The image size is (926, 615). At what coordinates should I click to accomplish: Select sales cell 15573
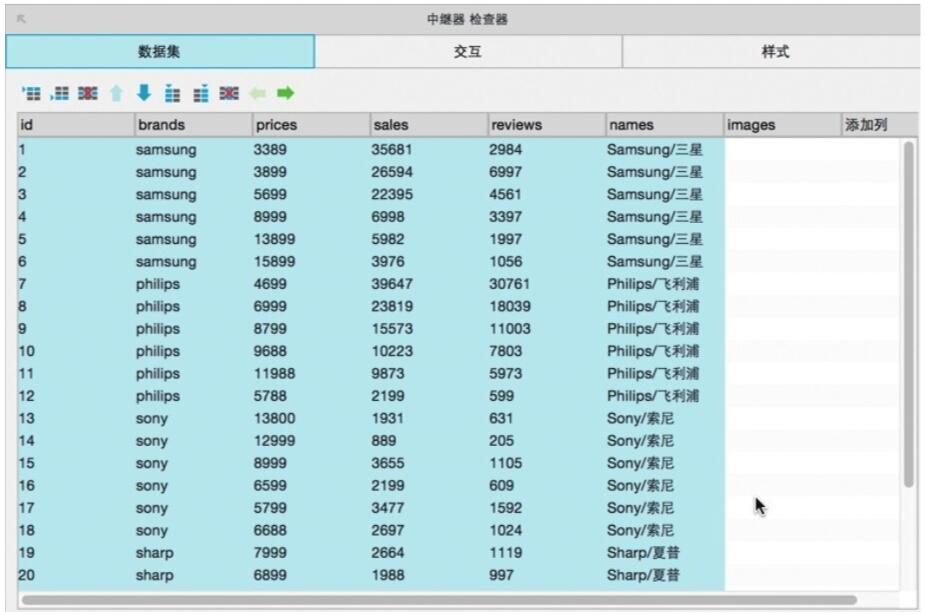coord(392,329)
